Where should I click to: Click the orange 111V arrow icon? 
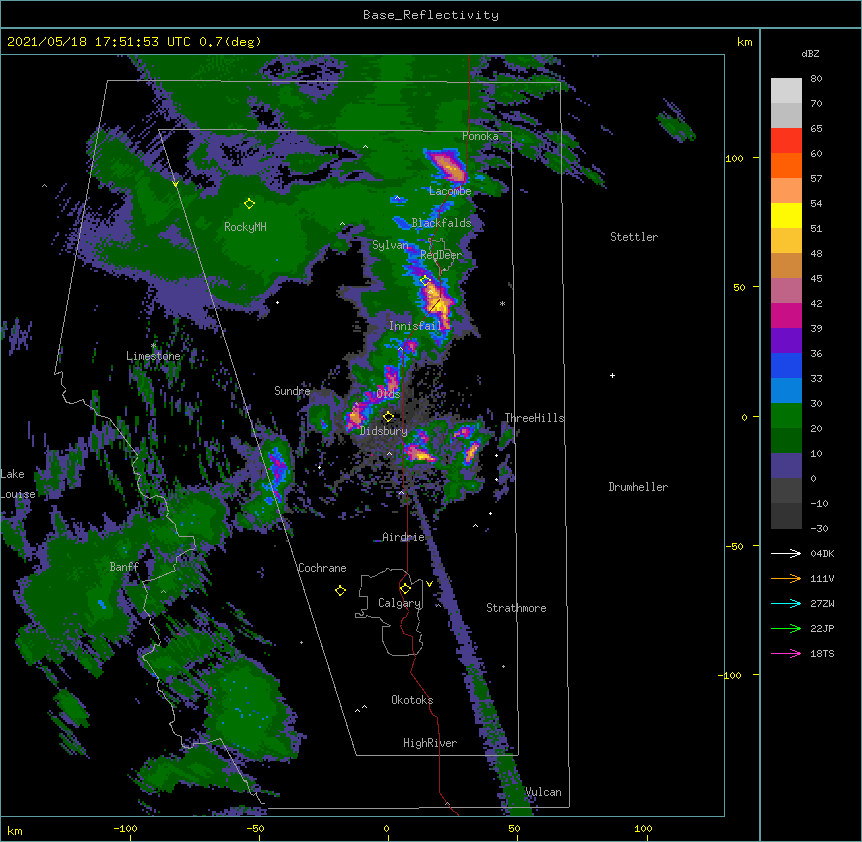[786, 578]
